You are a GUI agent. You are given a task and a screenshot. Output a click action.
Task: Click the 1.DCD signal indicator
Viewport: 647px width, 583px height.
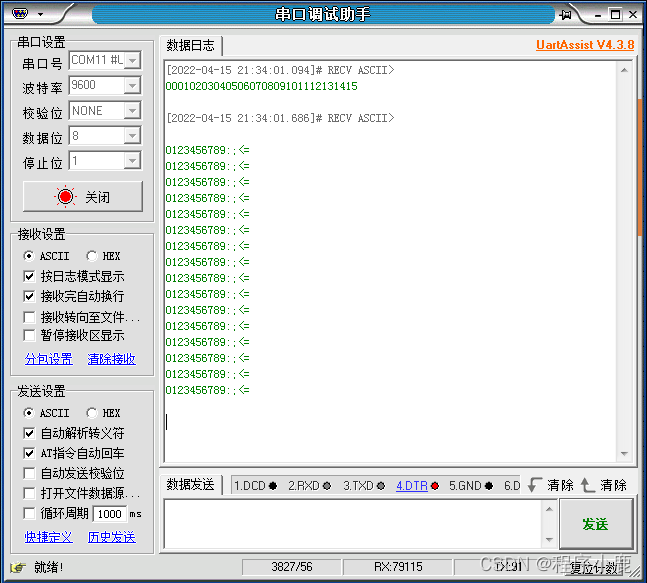coord(255,486)
